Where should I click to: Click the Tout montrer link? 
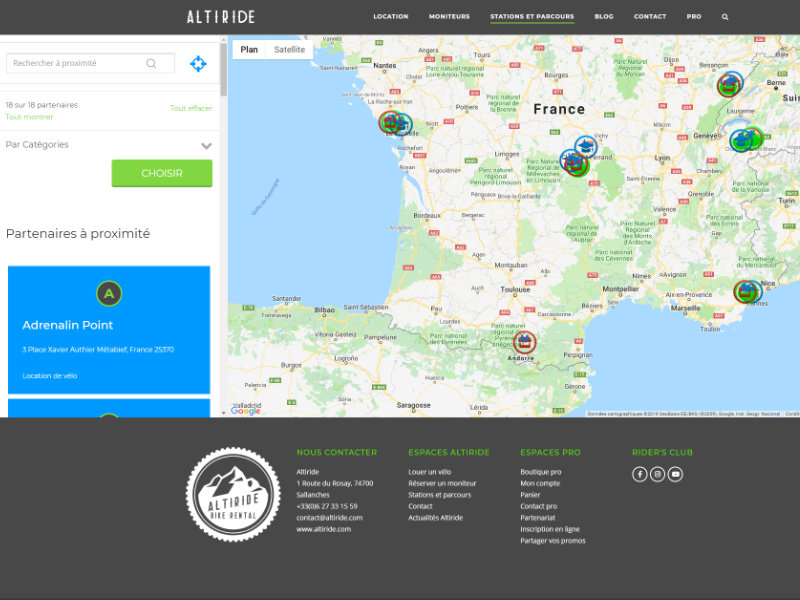click(x=29, y=117)
